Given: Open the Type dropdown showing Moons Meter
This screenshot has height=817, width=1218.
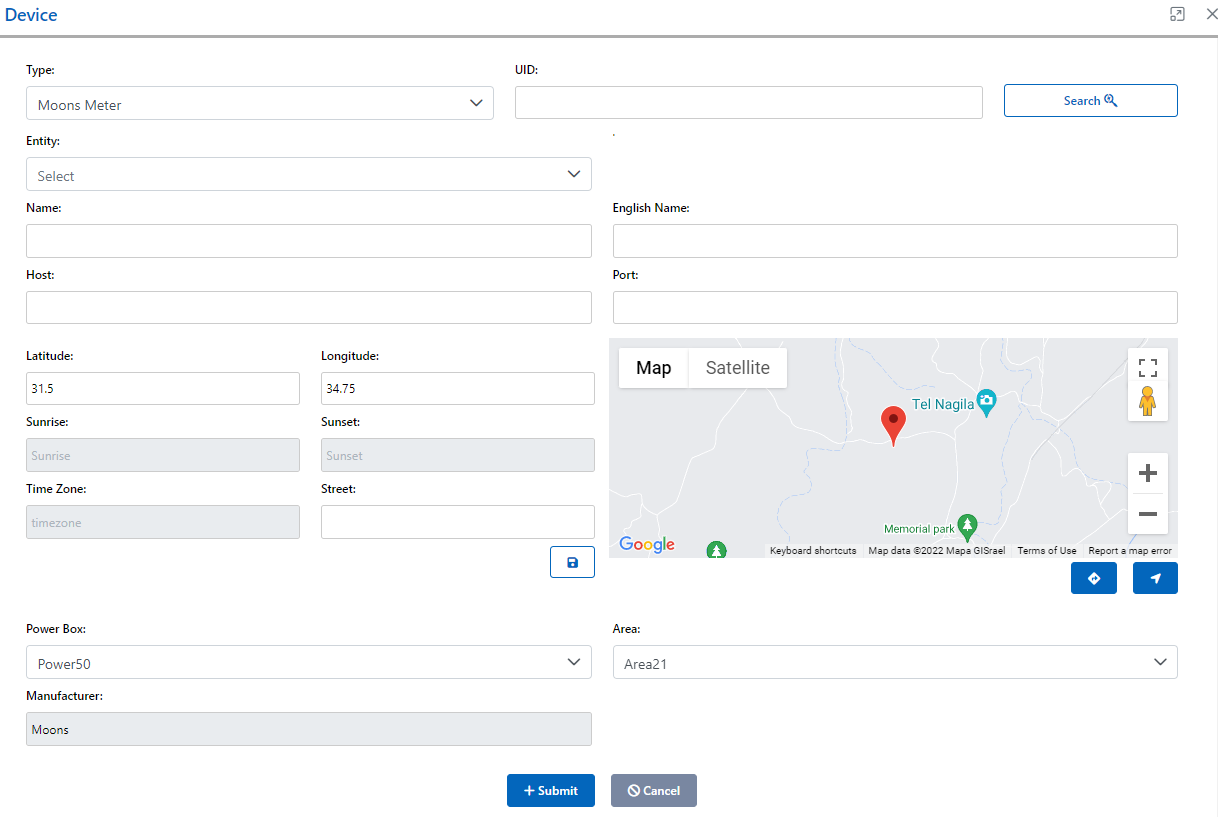Looking at the screenshot, I should (260, 103).
